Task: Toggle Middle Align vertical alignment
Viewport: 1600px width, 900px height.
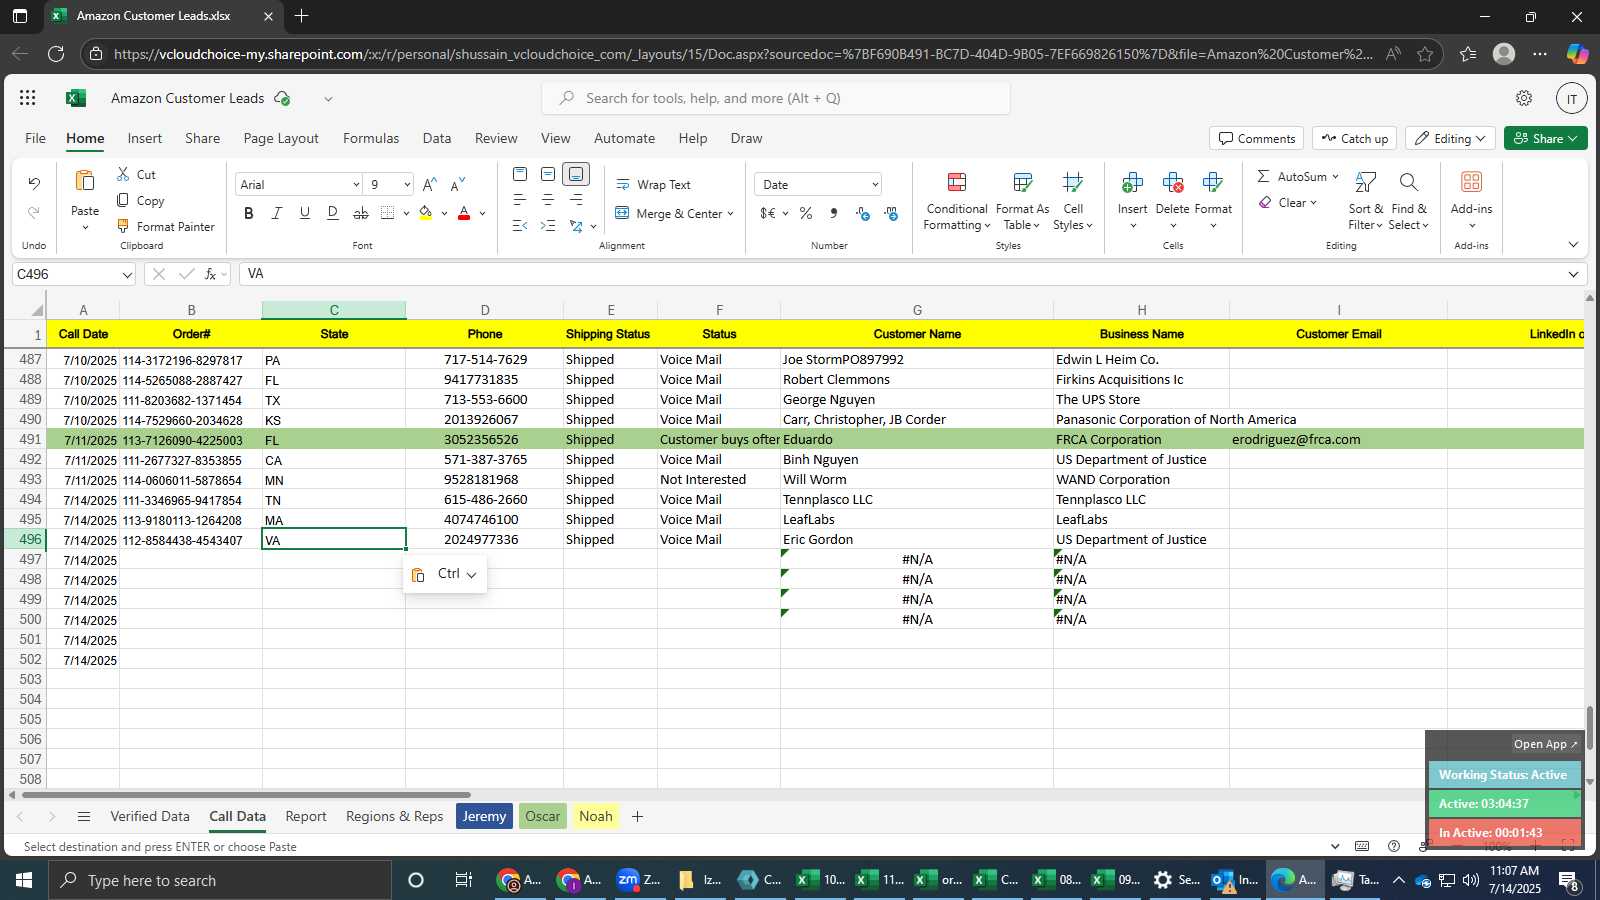Action: point(548,174)
